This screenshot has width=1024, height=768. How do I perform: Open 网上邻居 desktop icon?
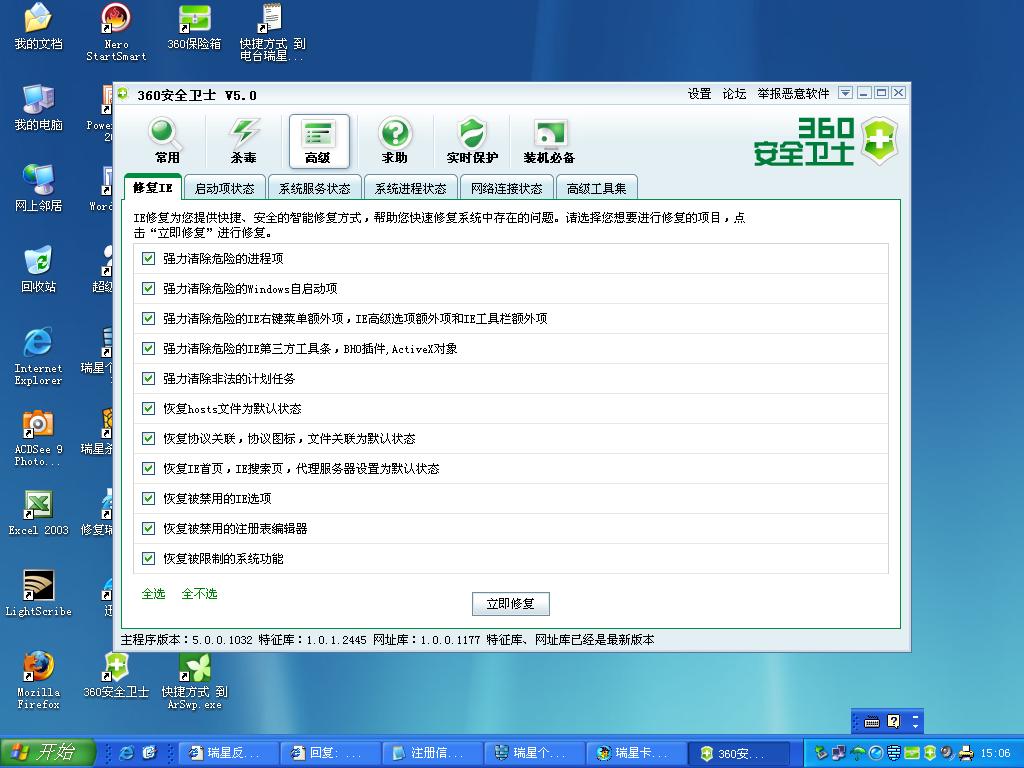(39, 189)
